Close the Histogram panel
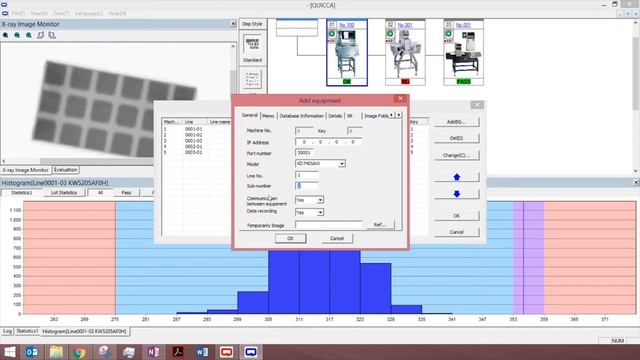Screen dimensions: 640x360 click(x=636, y=183)
